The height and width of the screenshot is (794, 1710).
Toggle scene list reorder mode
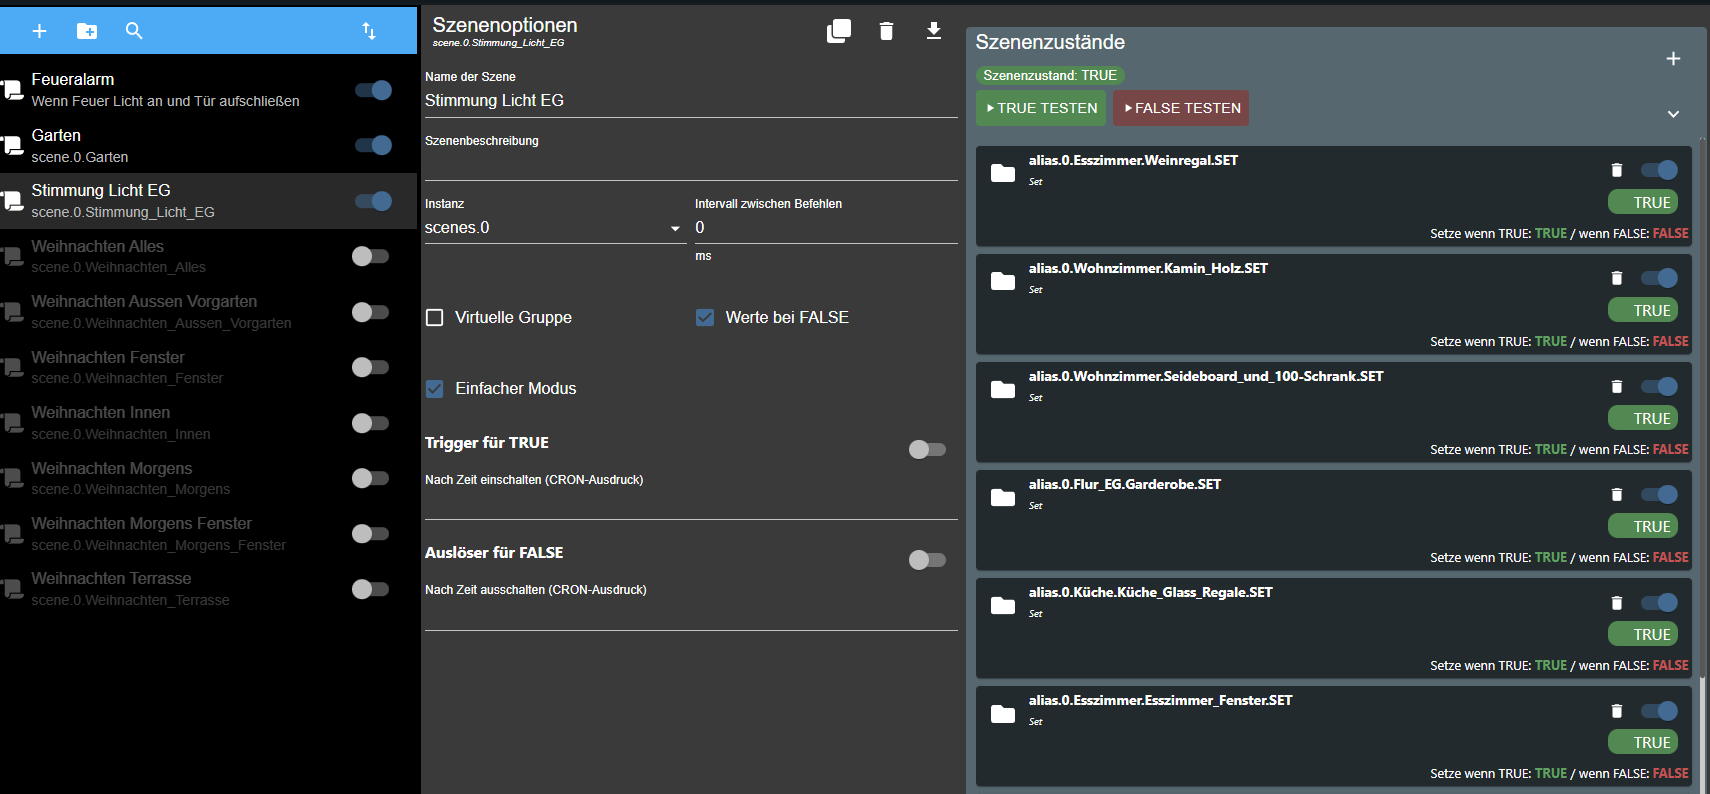click(x=369, y=31)
